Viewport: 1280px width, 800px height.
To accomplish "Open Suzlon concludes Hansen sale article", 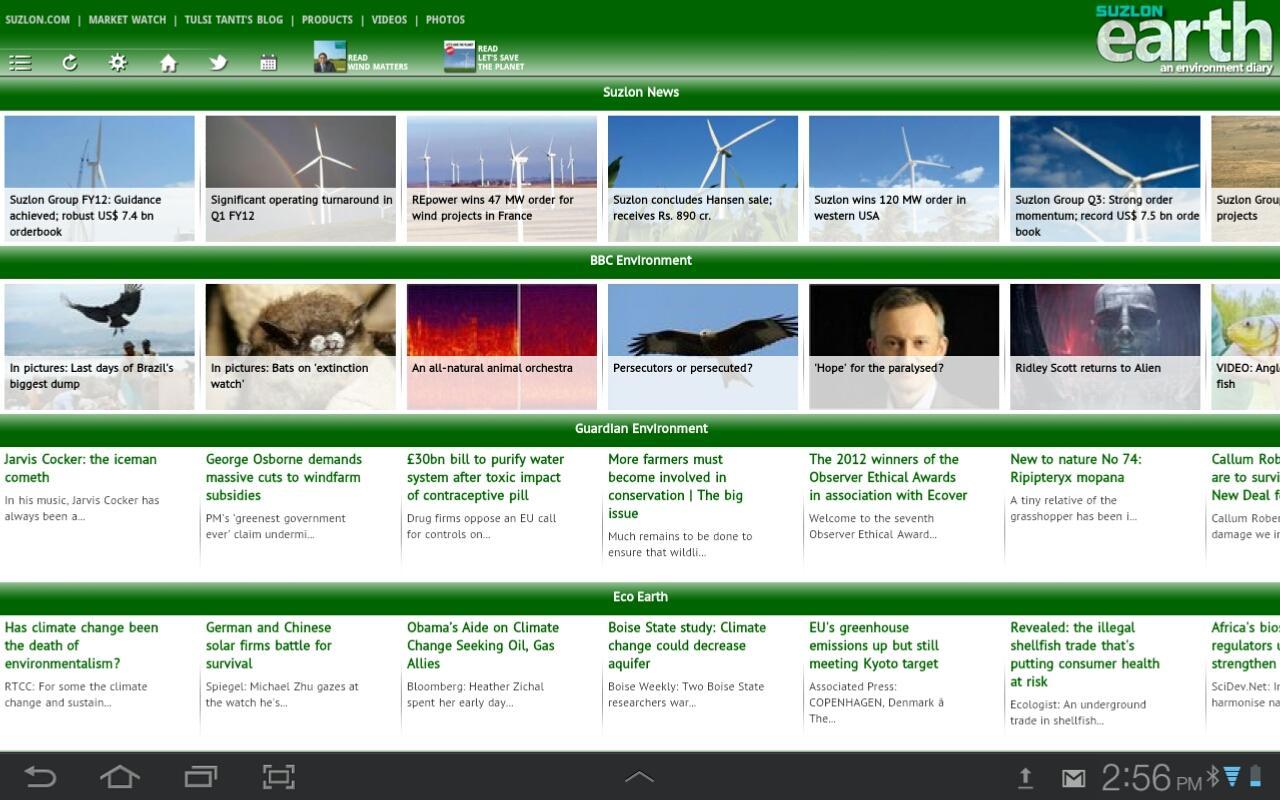I will [x=702, y=178].
